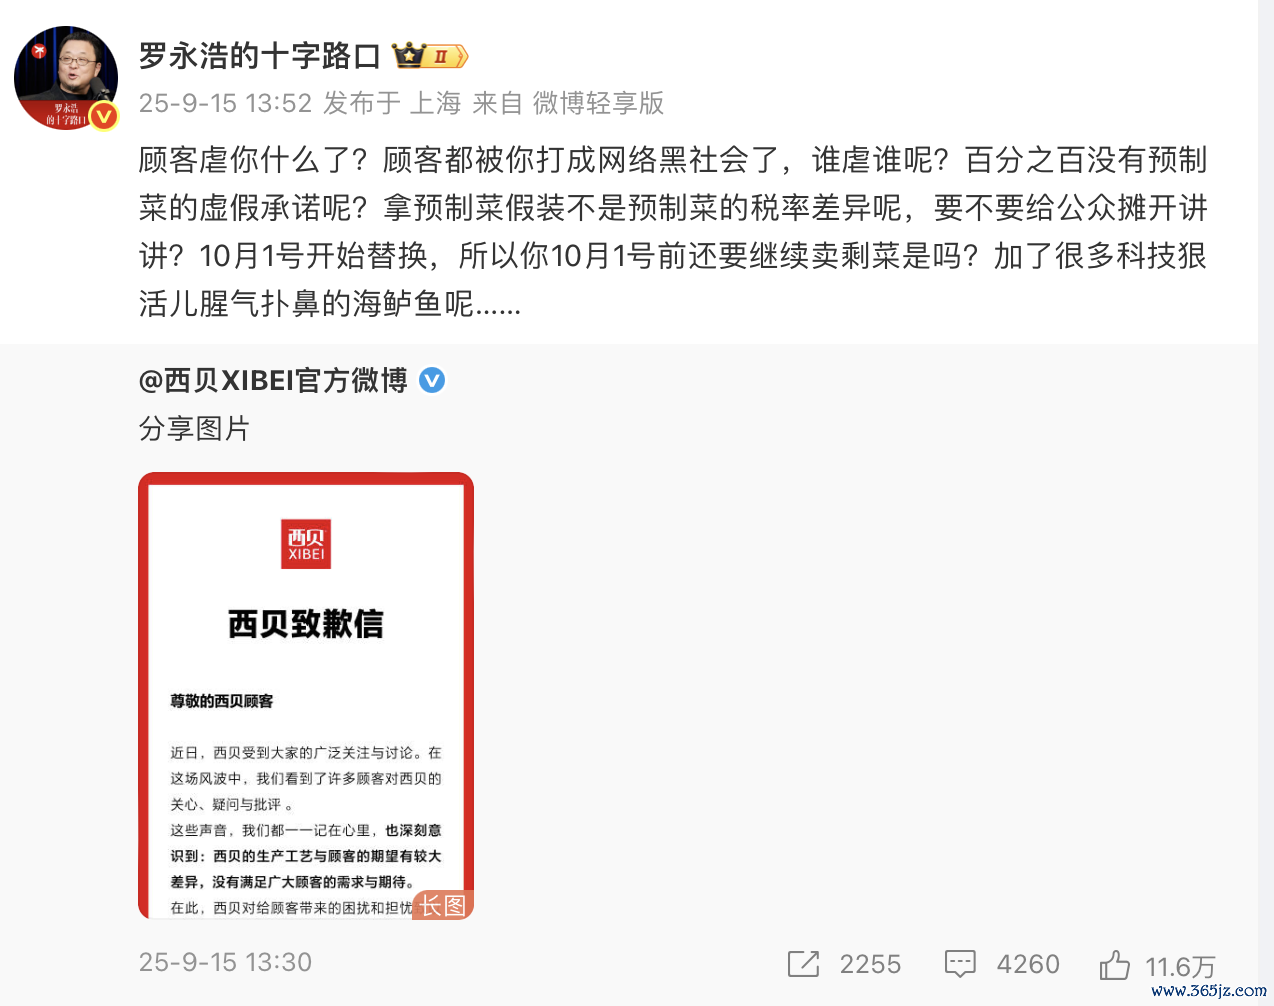Visit the @西贝XIBEI官方微博 account link
The image size is (1274, 1006).
coord(273,380)
